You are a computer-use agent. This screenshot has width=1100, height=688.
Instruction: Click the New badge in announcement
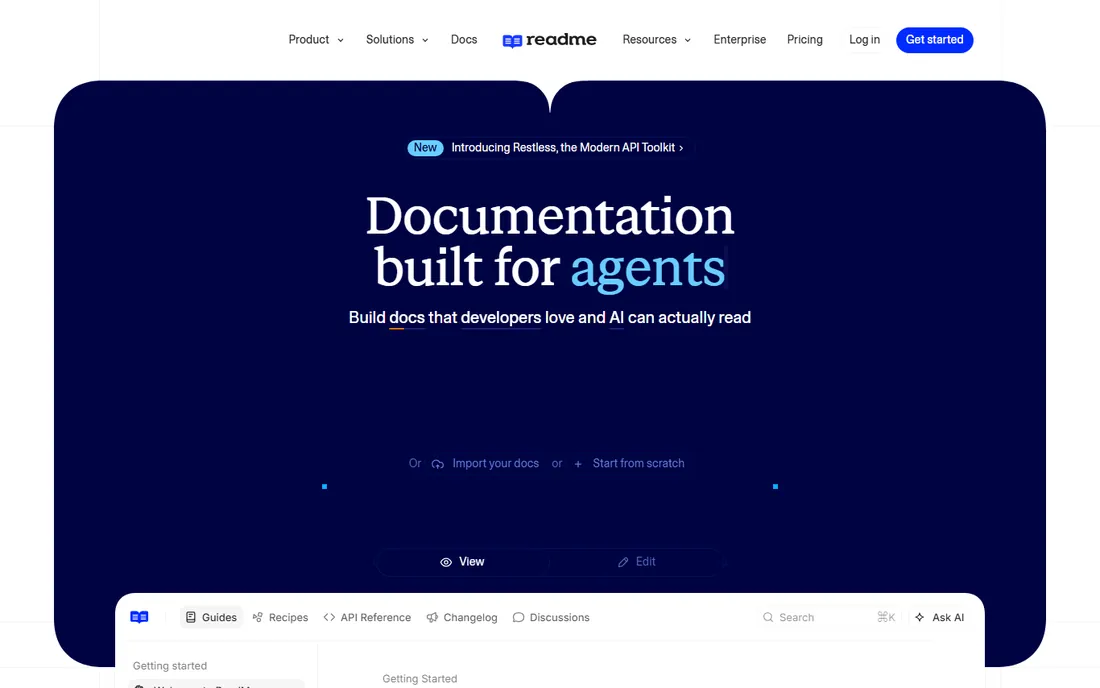pos(425,148)
